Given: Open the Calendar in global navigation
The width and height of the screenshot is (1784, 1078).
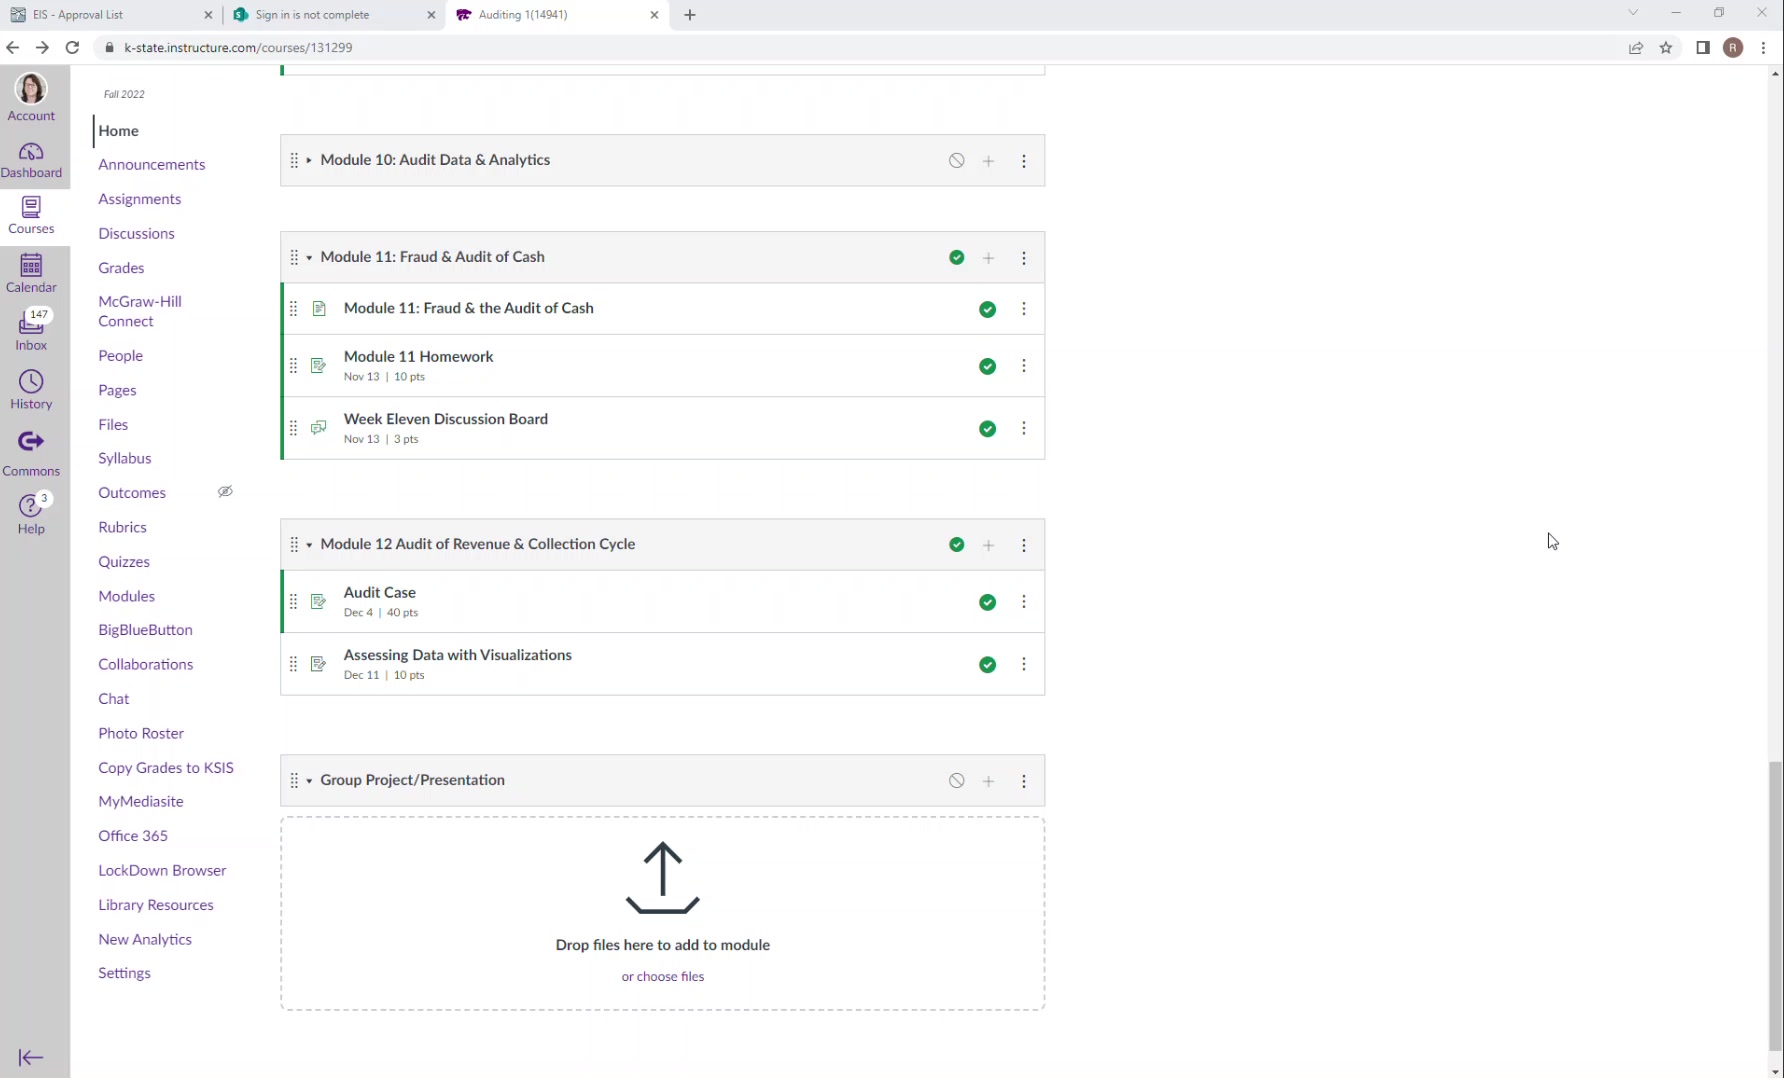Looking at the screenshot, I should click(x=31, y=273).
